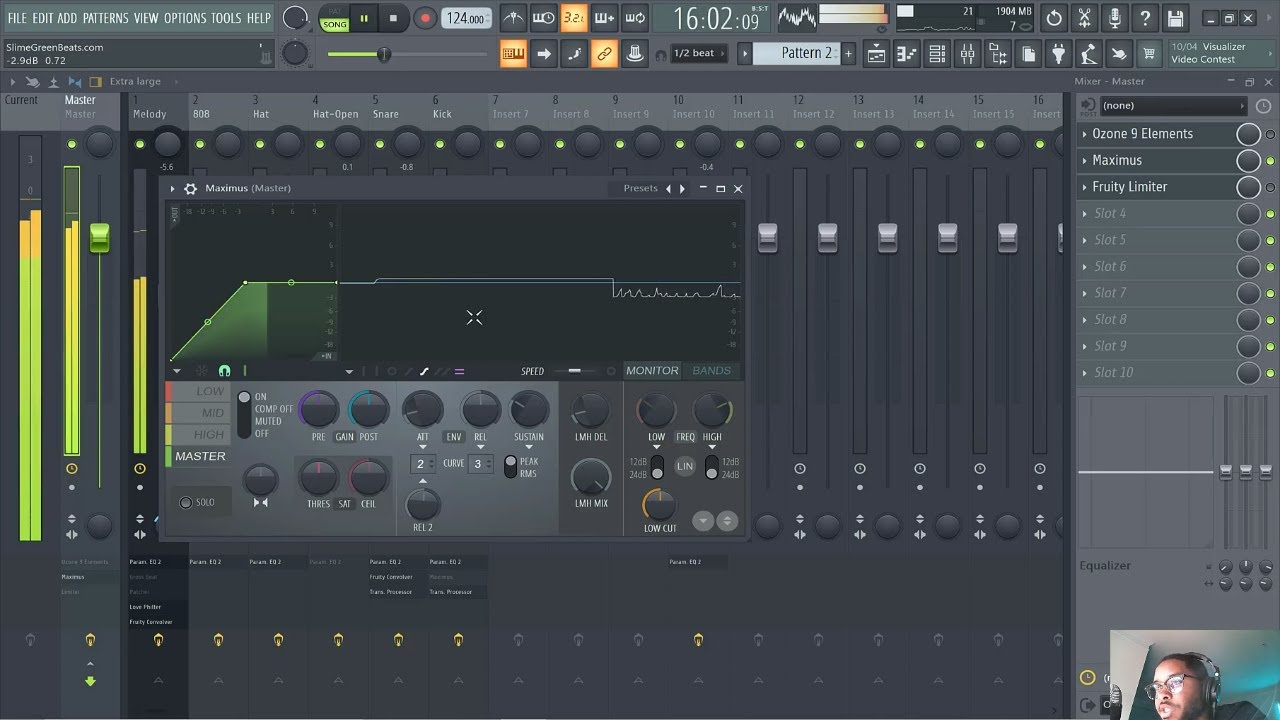The image size is (1280, 720).
Task: Click the SPEED slider in Maximus
Action: click(574, 371)
